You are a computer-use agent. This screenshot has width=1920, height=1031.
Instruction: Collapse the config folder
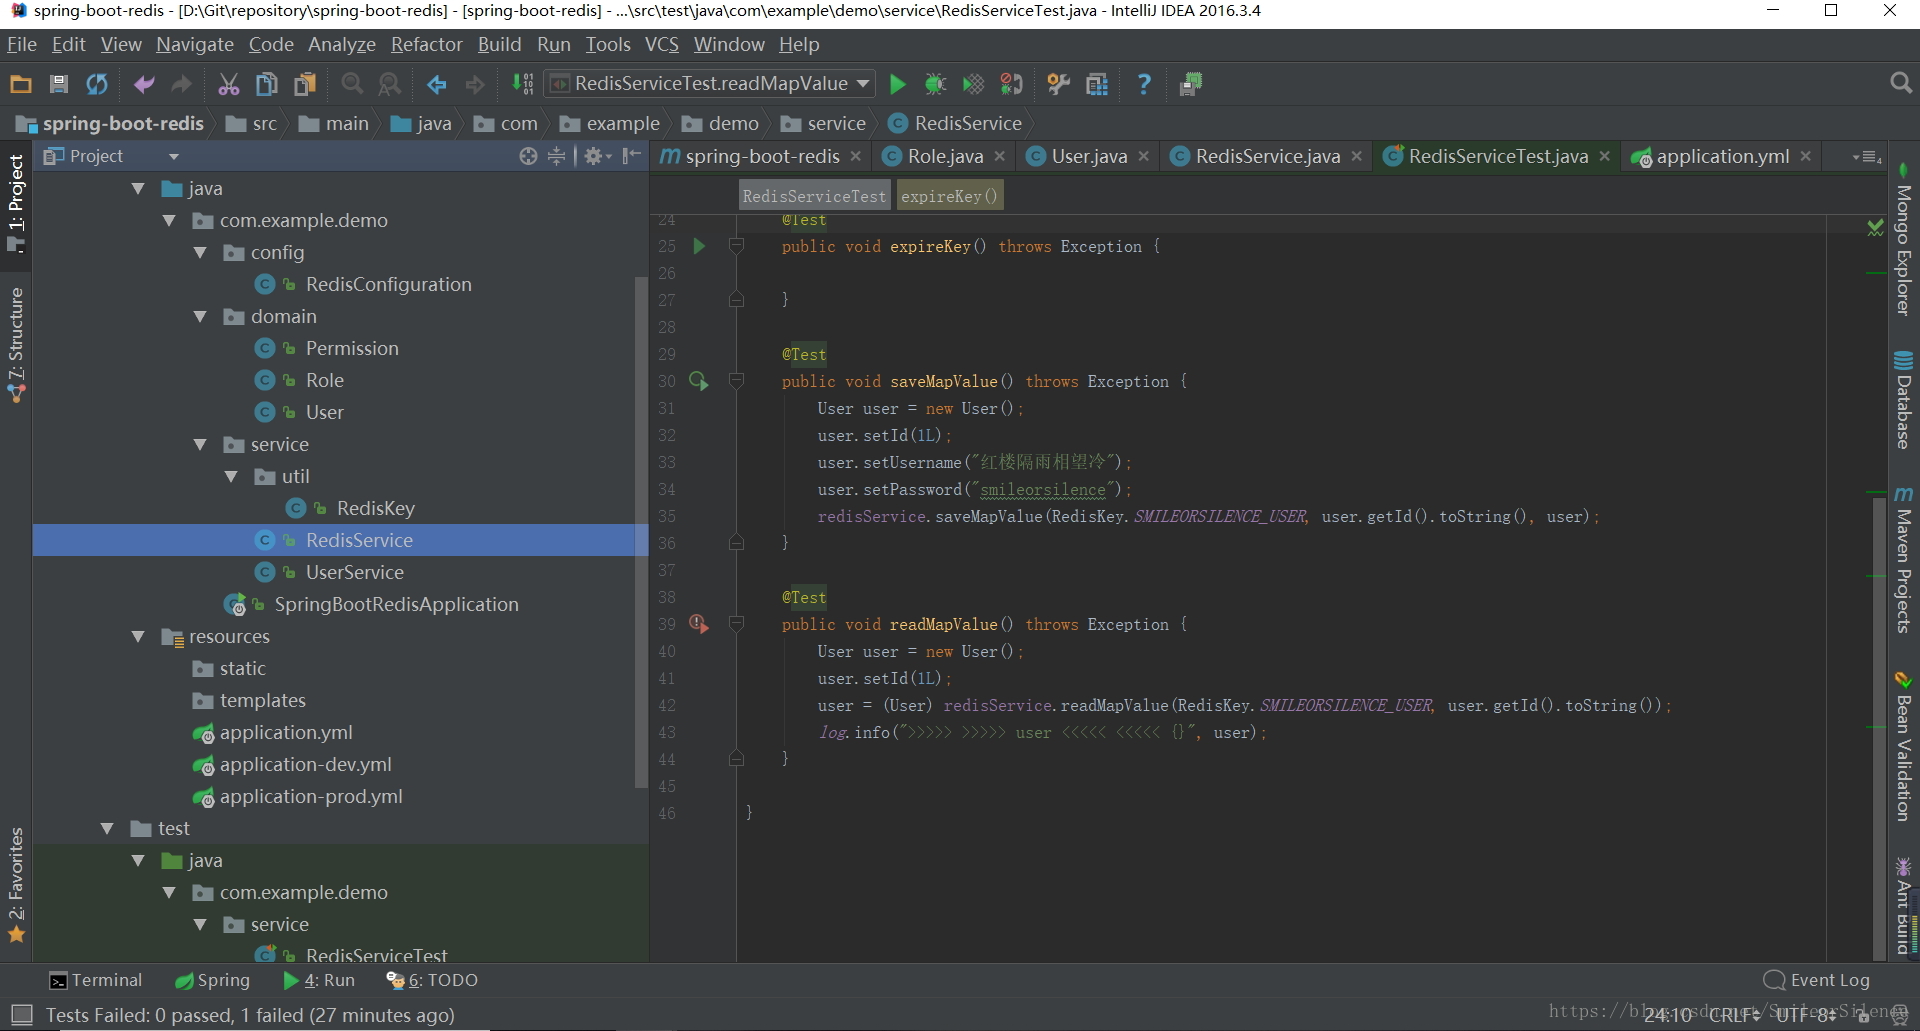click(x=201, y=253)
